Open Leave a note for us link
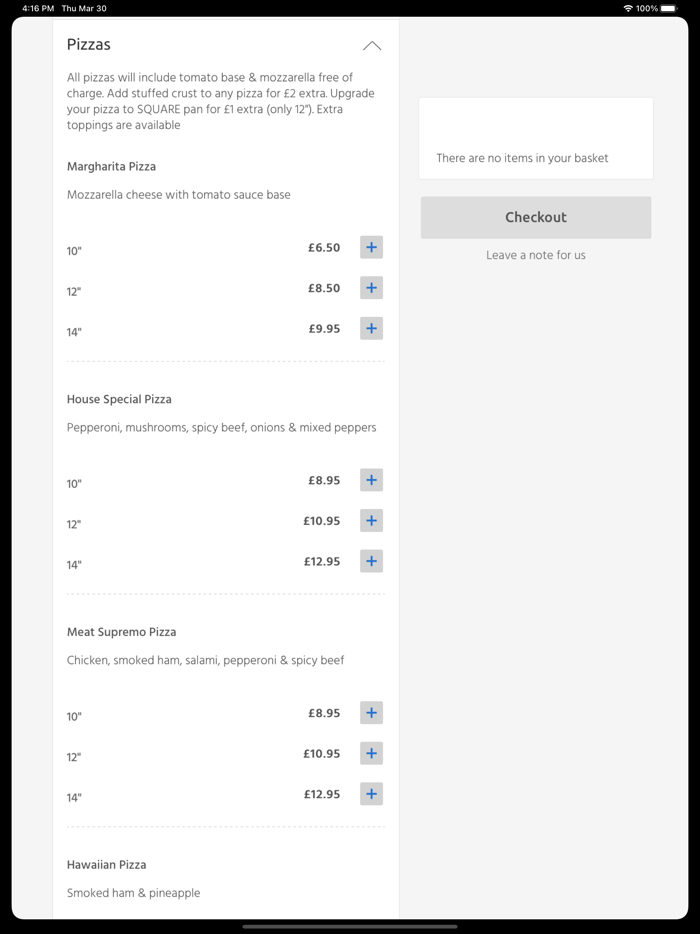Image resolution: width=700 pixels, height=934 pixels. click(x=536, y=255)
